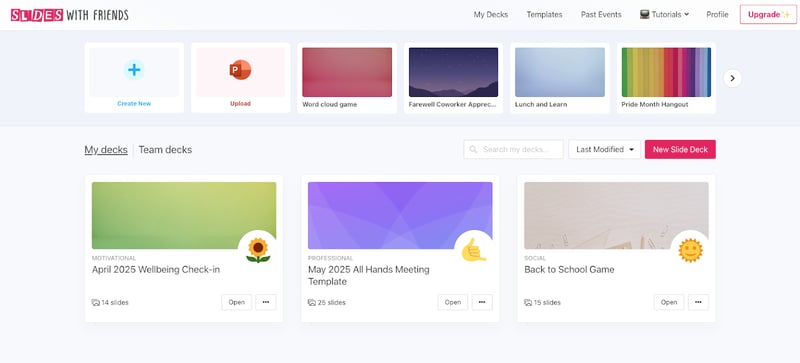800x363 pixels.
Task: Click the Lunch and Learn caption
Action: tap(541, 105)
